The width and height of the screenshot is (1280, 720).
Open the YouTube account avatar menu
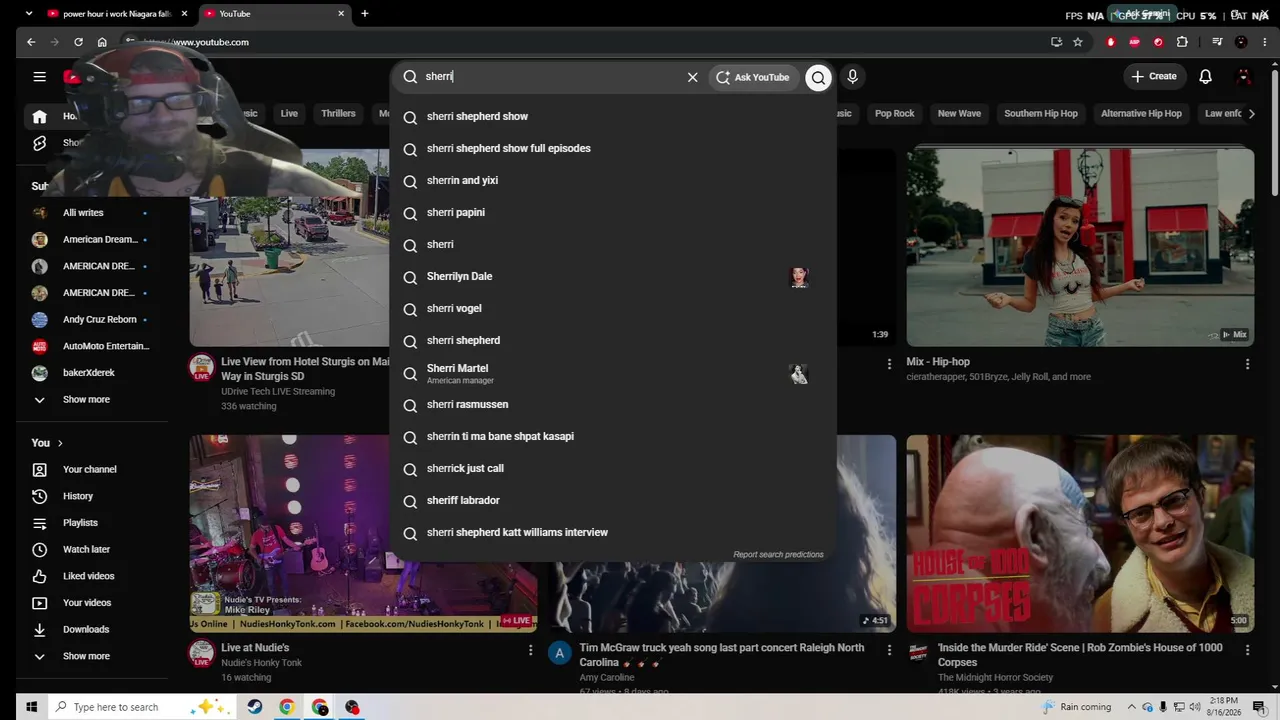pos(1244,76)
